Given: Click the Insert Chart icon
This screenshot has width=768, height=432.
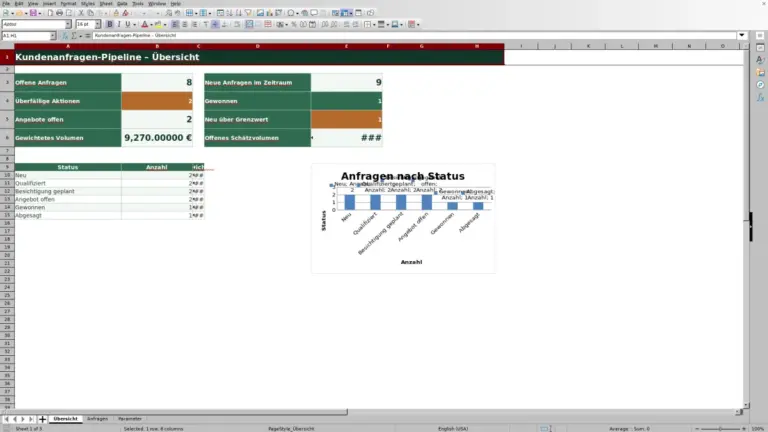Looking at the screenshot, I should coord(269,13).
